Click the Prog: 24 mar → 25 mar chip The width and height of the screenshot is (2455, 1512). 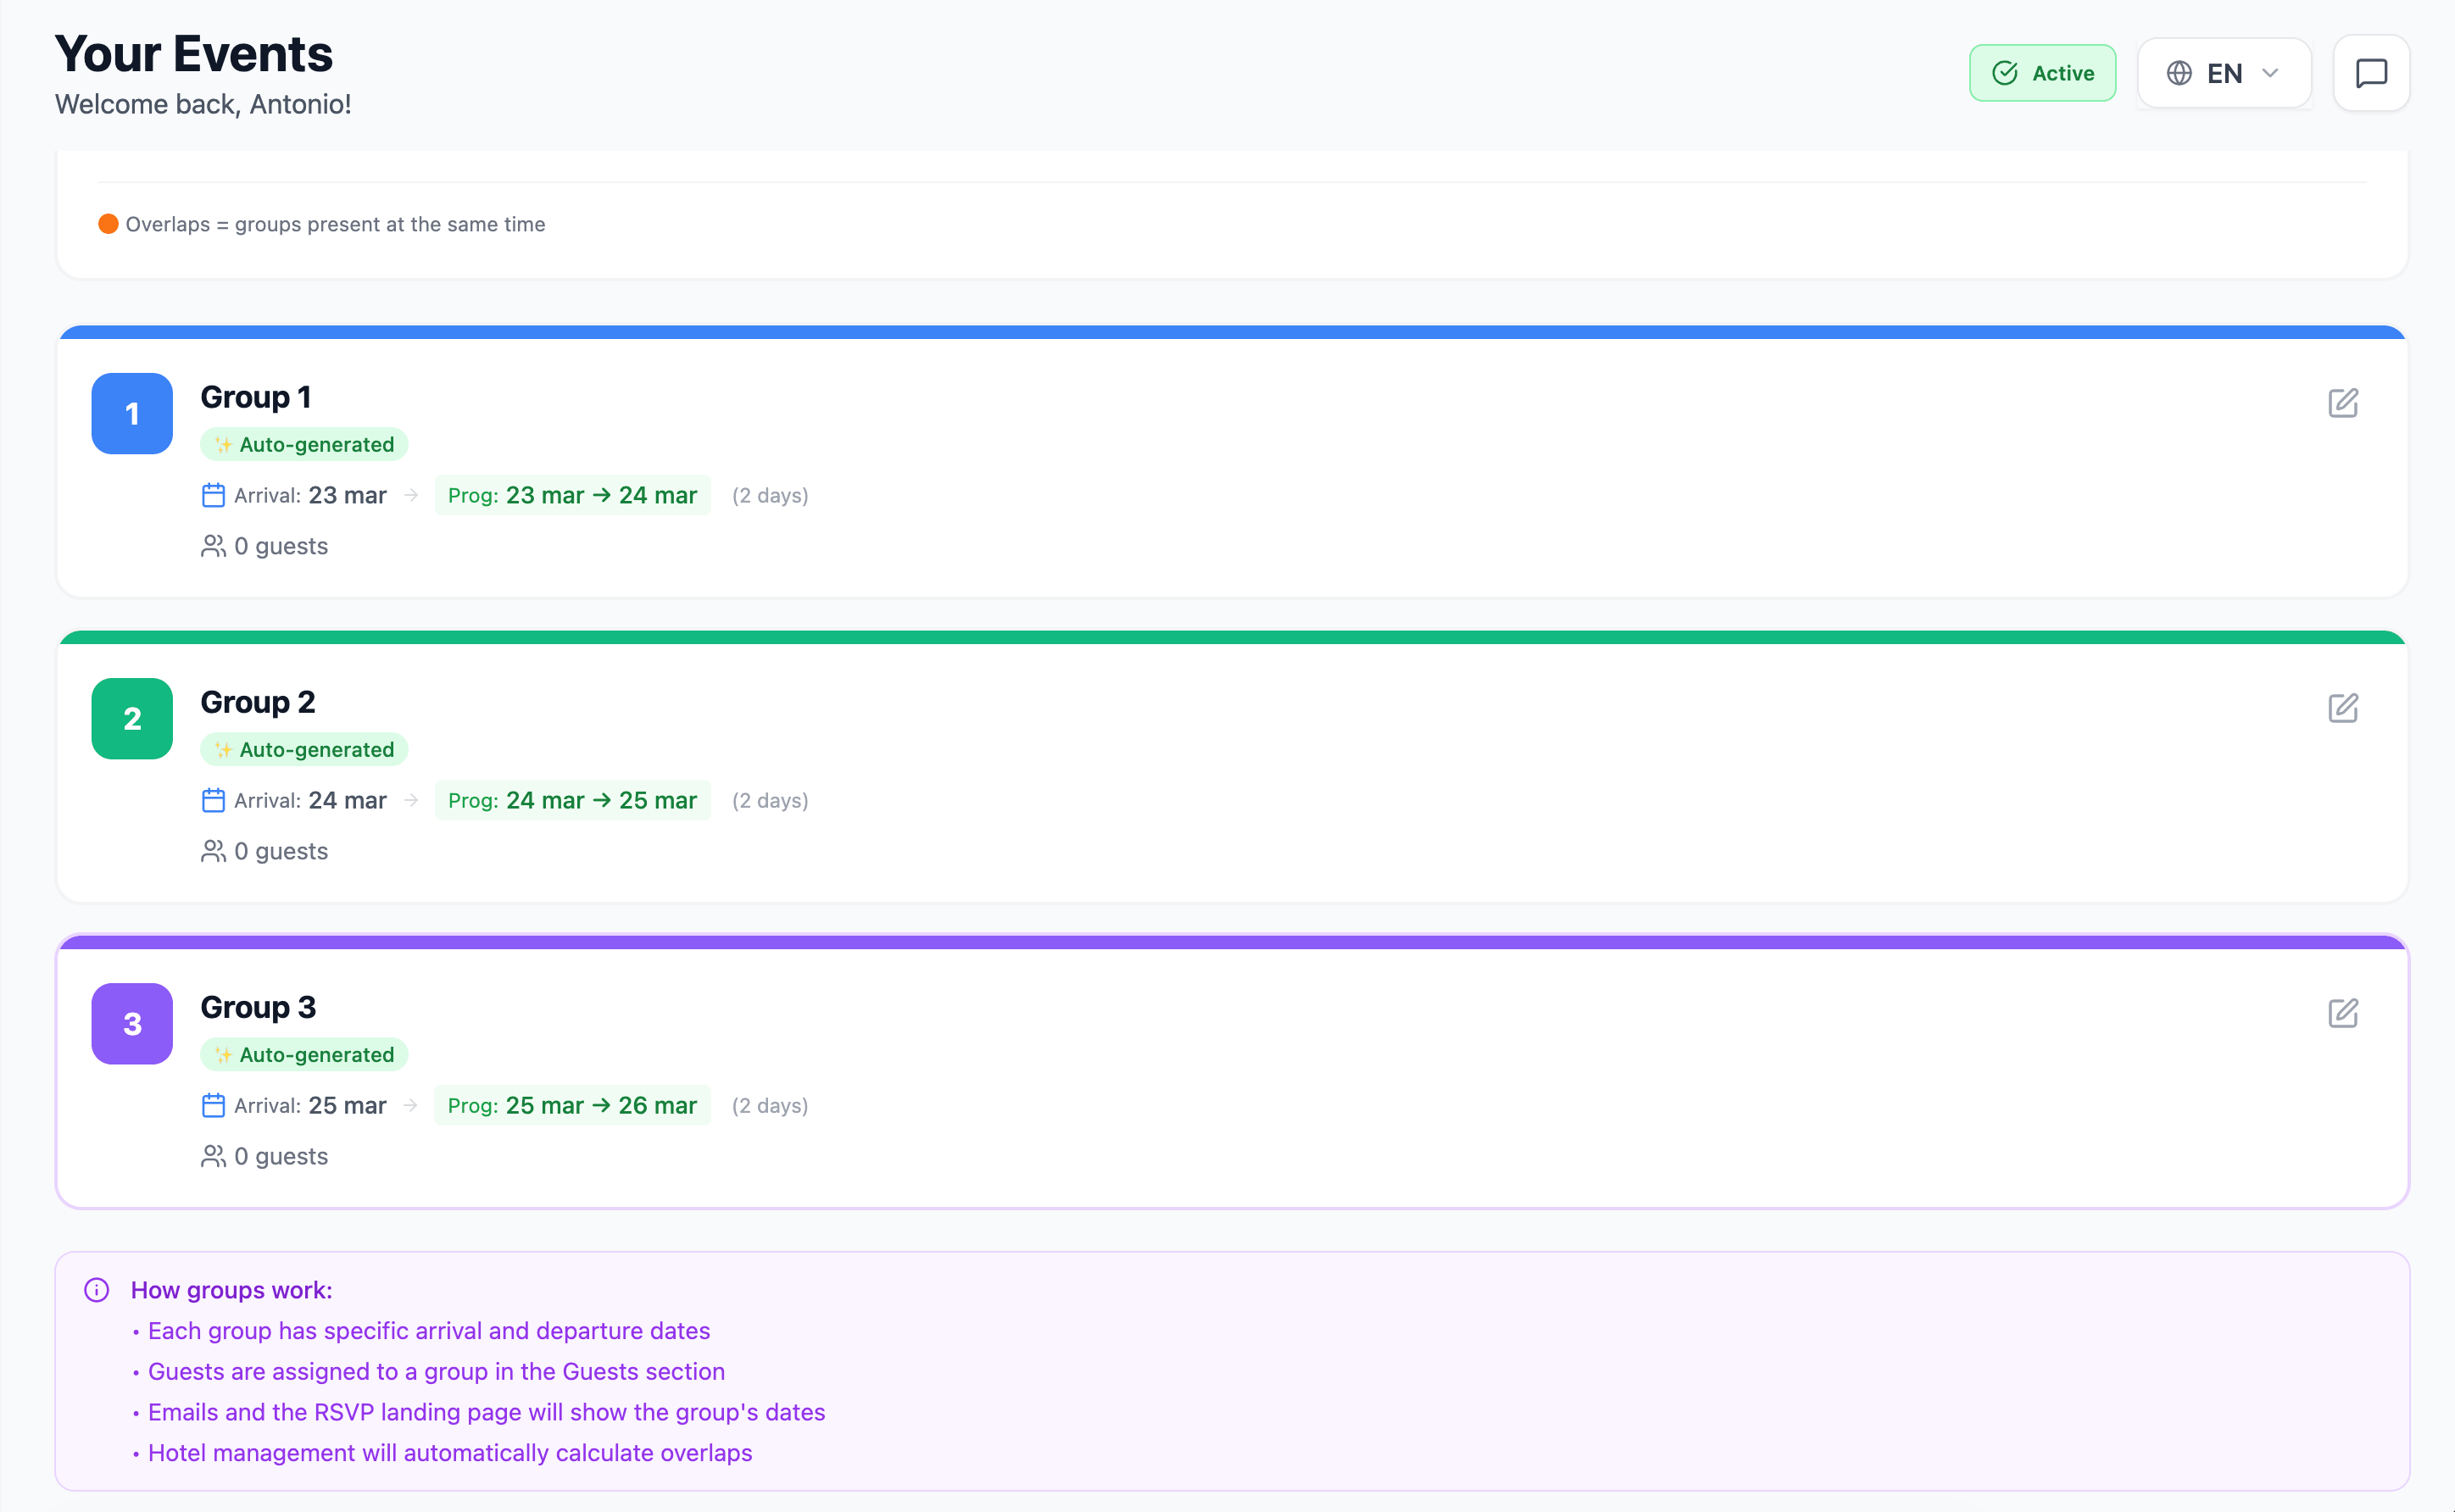point(572,800)
